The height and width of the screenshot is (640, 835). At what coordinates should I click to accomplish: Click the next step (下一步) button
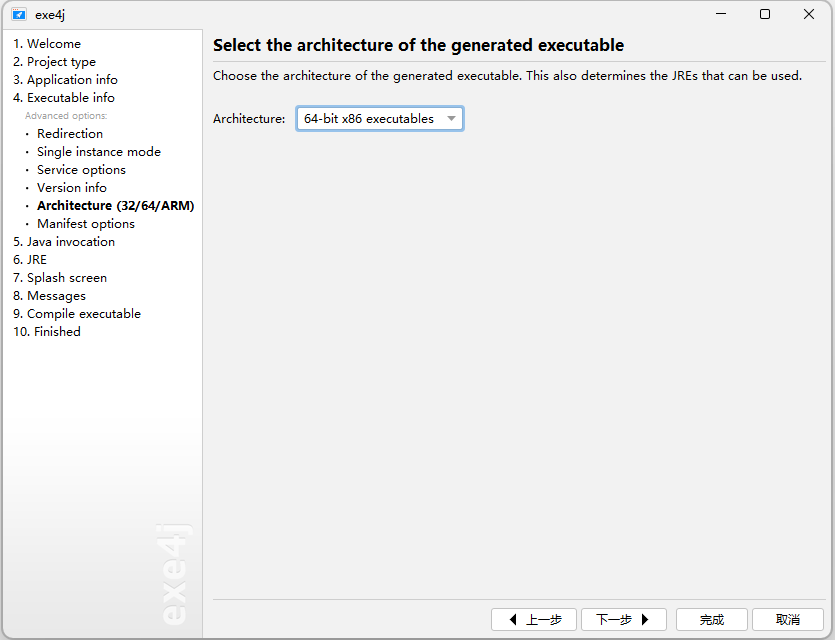(623, 620)
